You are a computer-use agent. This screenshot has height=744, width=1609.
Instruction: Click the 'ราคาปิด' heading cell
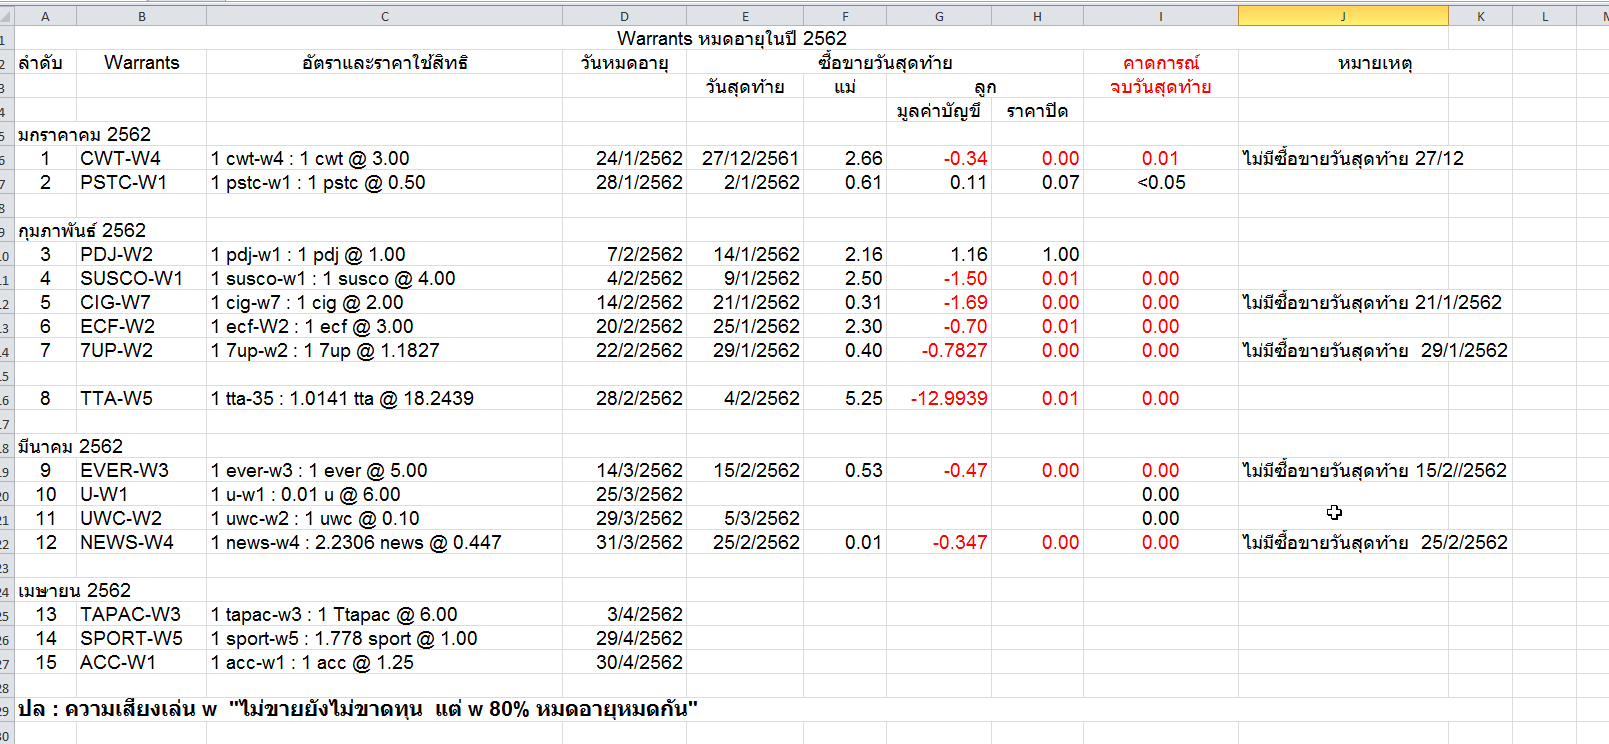pyautogui.click(x=1037, y=111)
